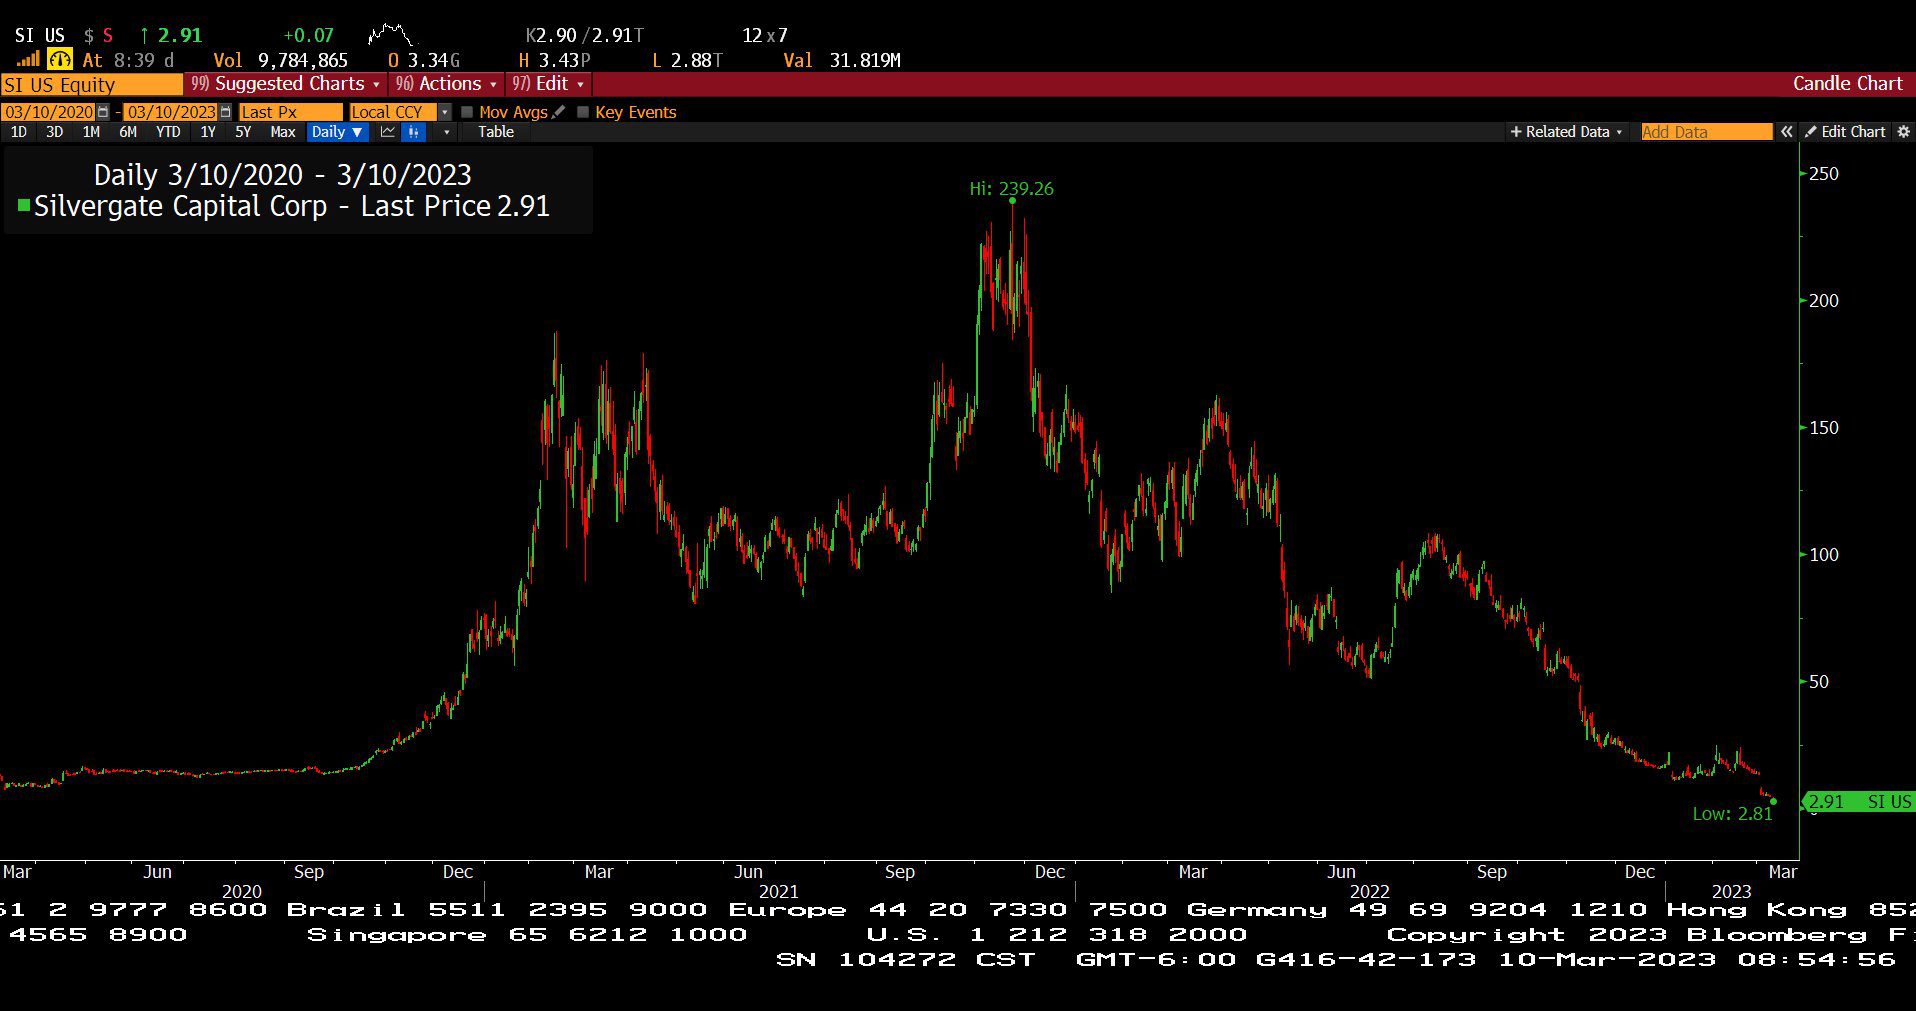Expand the Related Data dropdown
1916x1011 pixels.
pyautogui.click(x=1566, y=132)
